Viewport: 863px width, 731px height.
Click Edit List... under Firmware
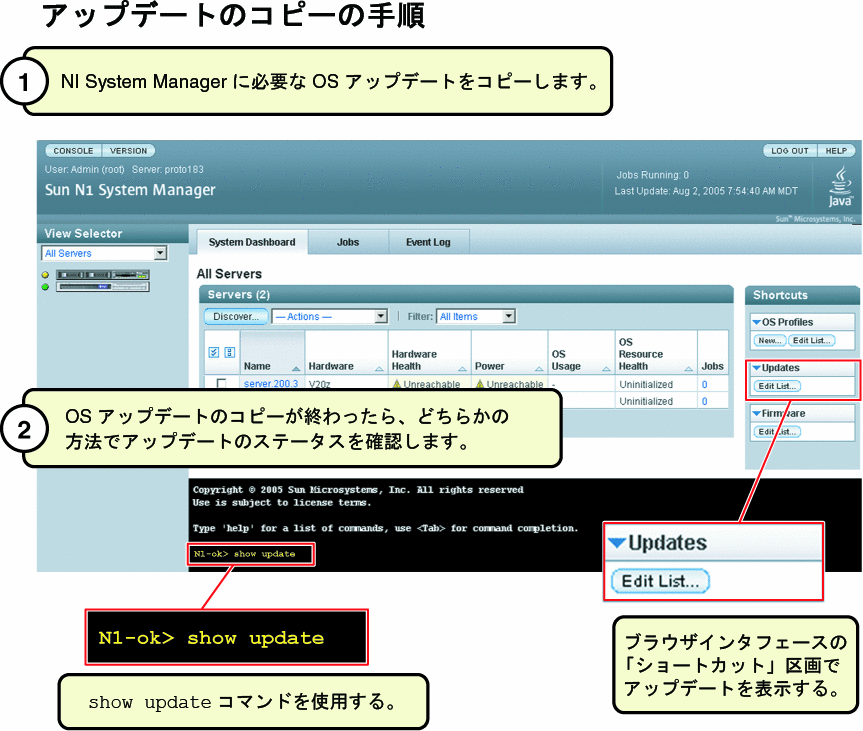pos(777,432)
